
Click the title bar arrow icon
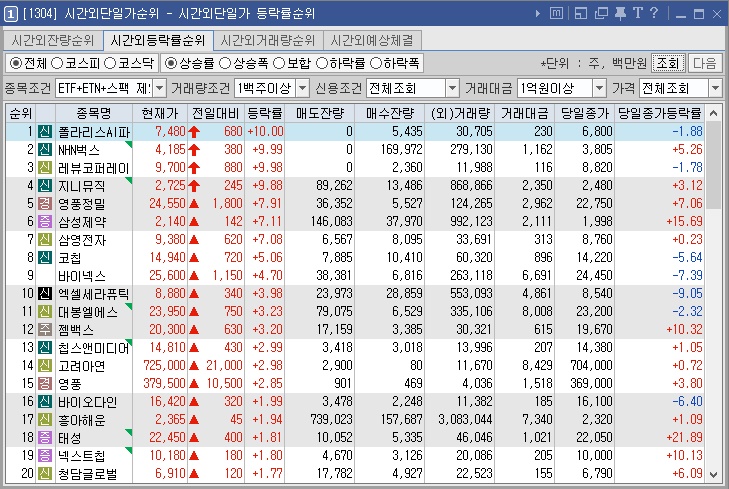point(538,13)
